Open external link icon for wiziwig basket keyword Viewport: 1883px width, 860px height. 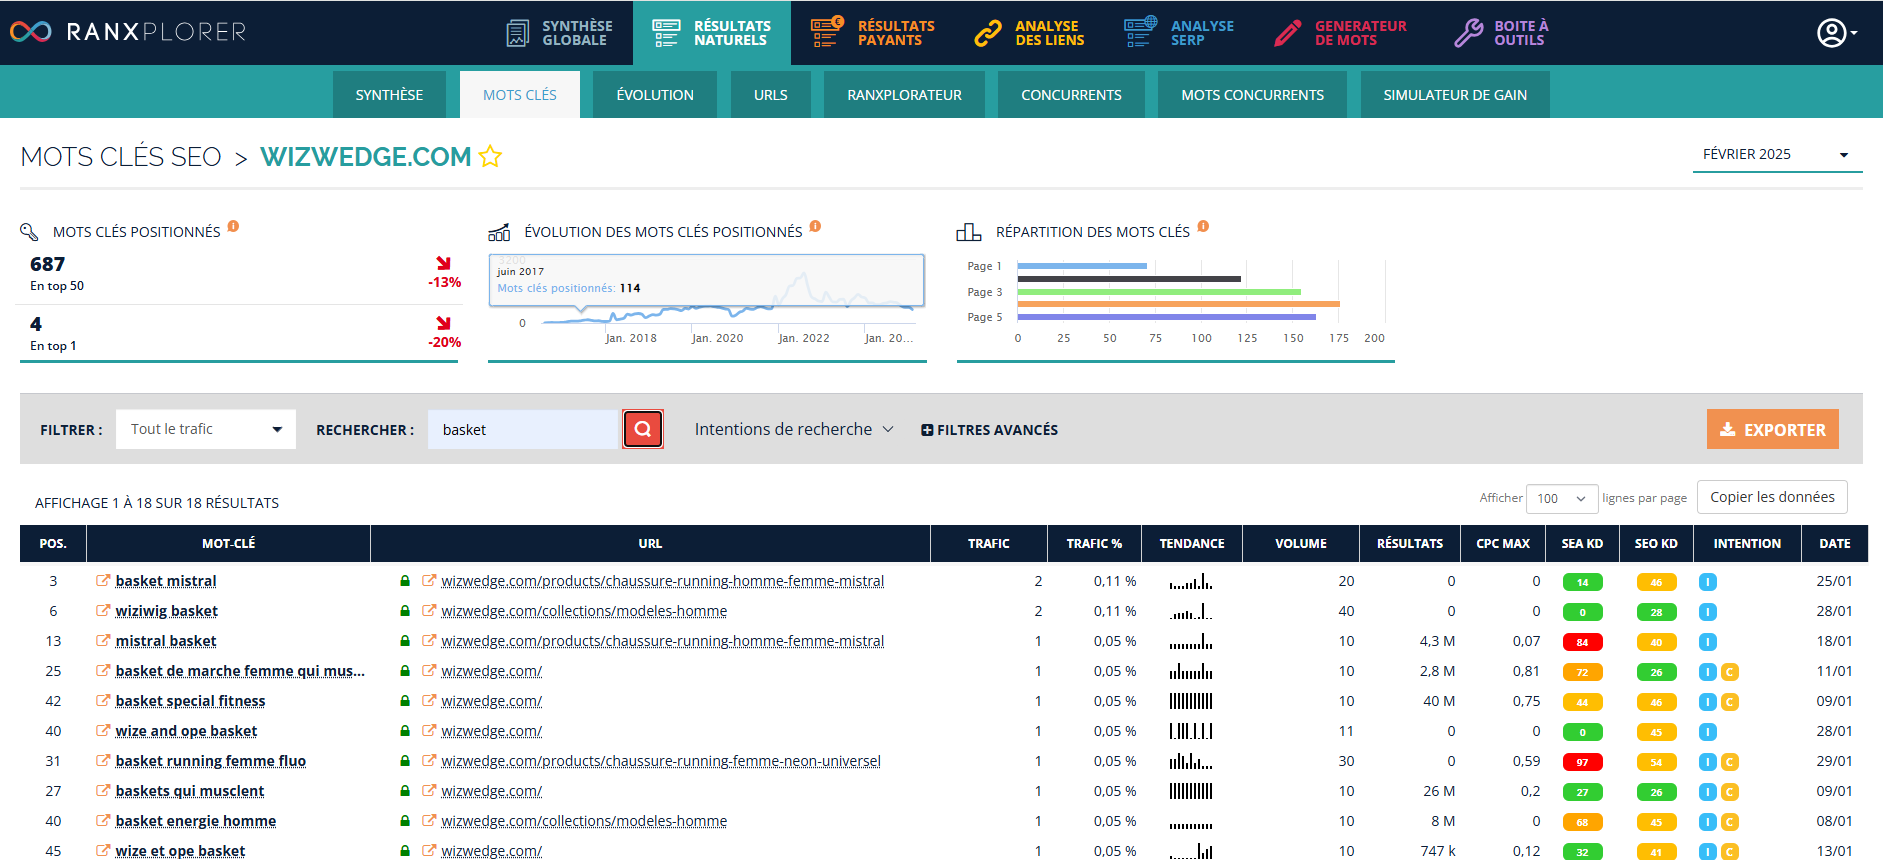pyautogui.click(x=103, y=610)
